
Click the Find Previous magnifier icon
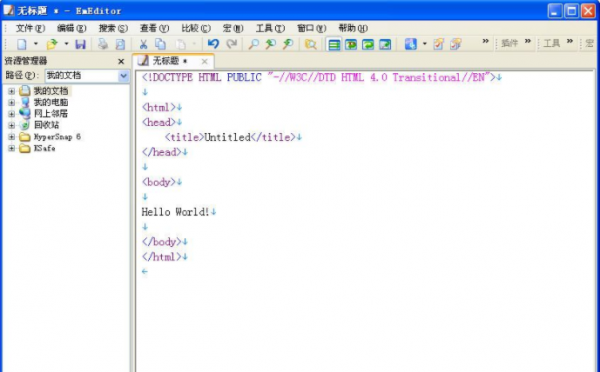pyautogui.click(x=288, y=44)
